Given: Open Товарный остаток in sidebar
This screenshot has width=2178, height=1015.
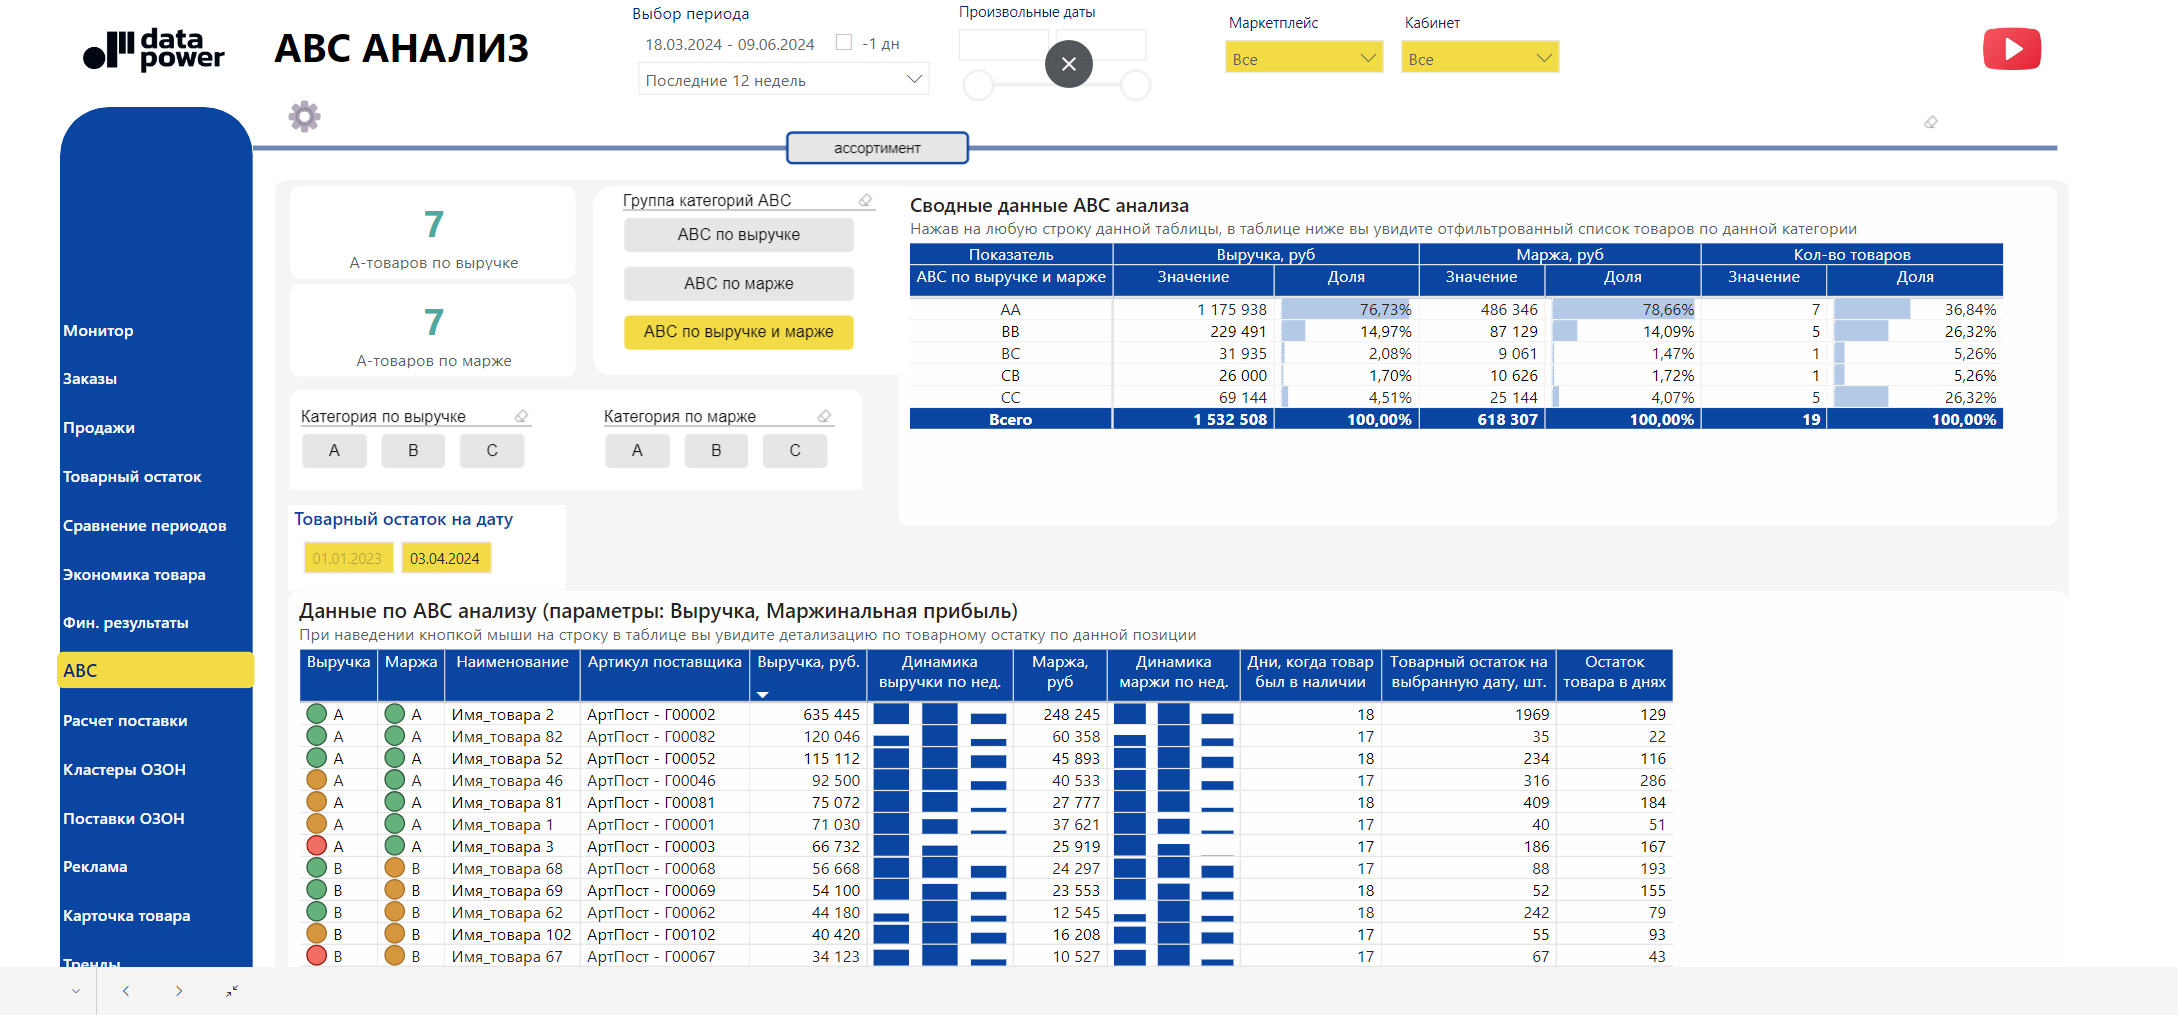Looking at the screenshot, I should pos(132,477).
